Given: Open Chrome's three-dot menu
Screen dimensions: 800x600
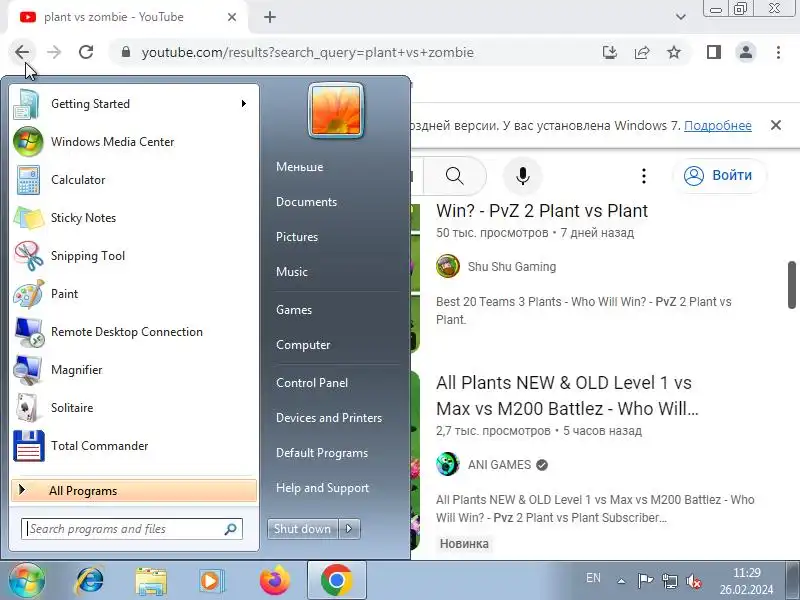Looking at the screenshot, I should 778,52.
